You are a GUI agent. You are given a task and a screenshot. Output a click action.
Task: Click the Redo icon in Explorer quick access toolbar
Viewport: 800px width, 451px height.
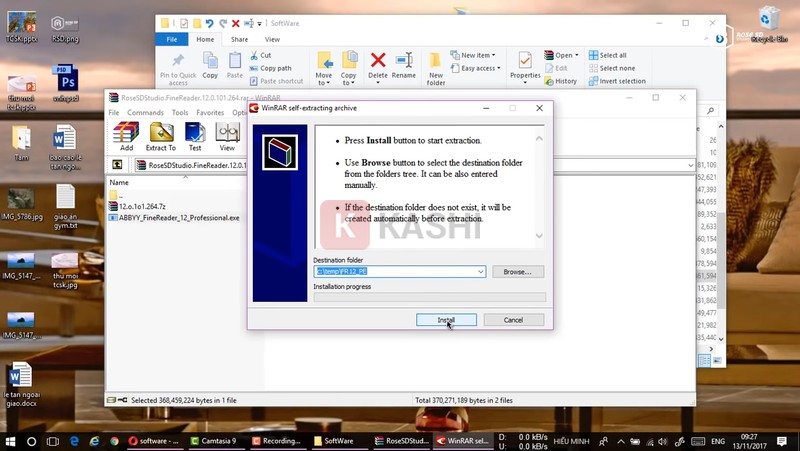pyautogui.click(x=223, y=23)
